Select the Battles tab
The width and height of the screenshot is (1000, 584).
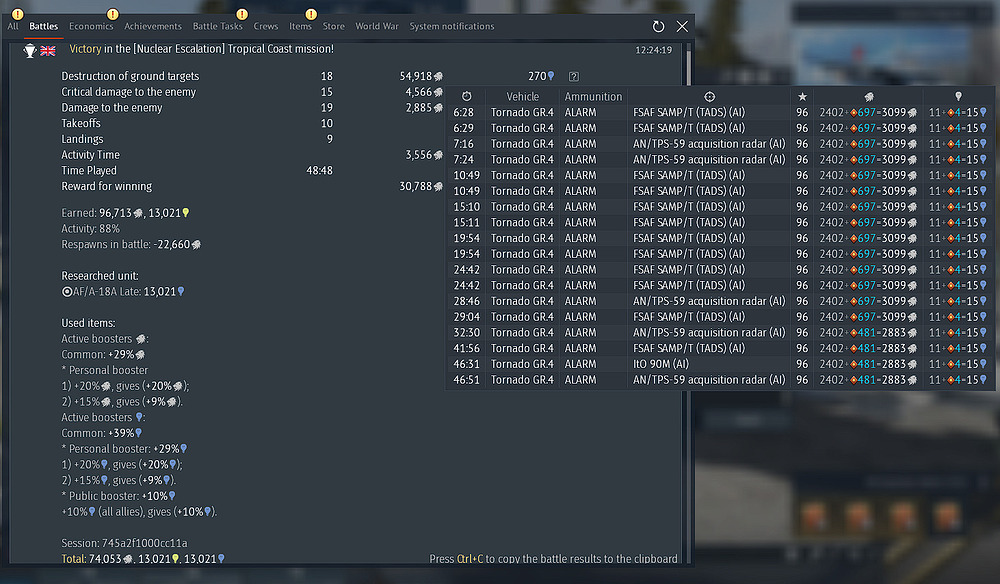point(43,26)
